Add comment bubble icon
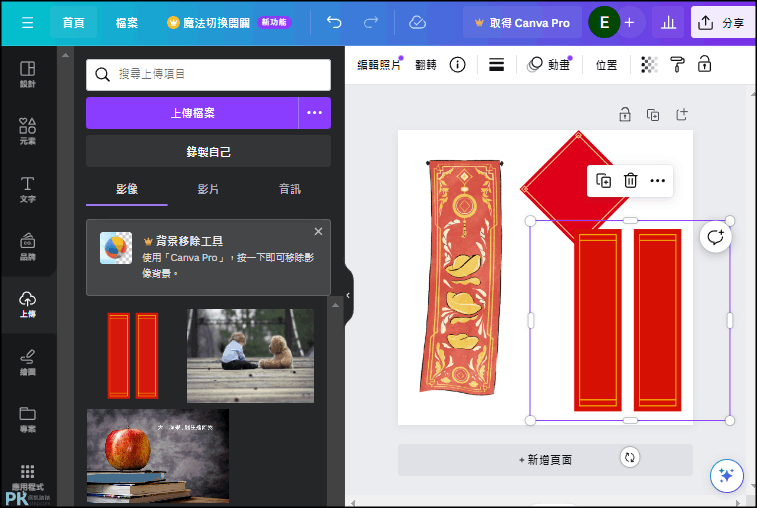Viewport: 757px width, 508px height. pos(715,237)
